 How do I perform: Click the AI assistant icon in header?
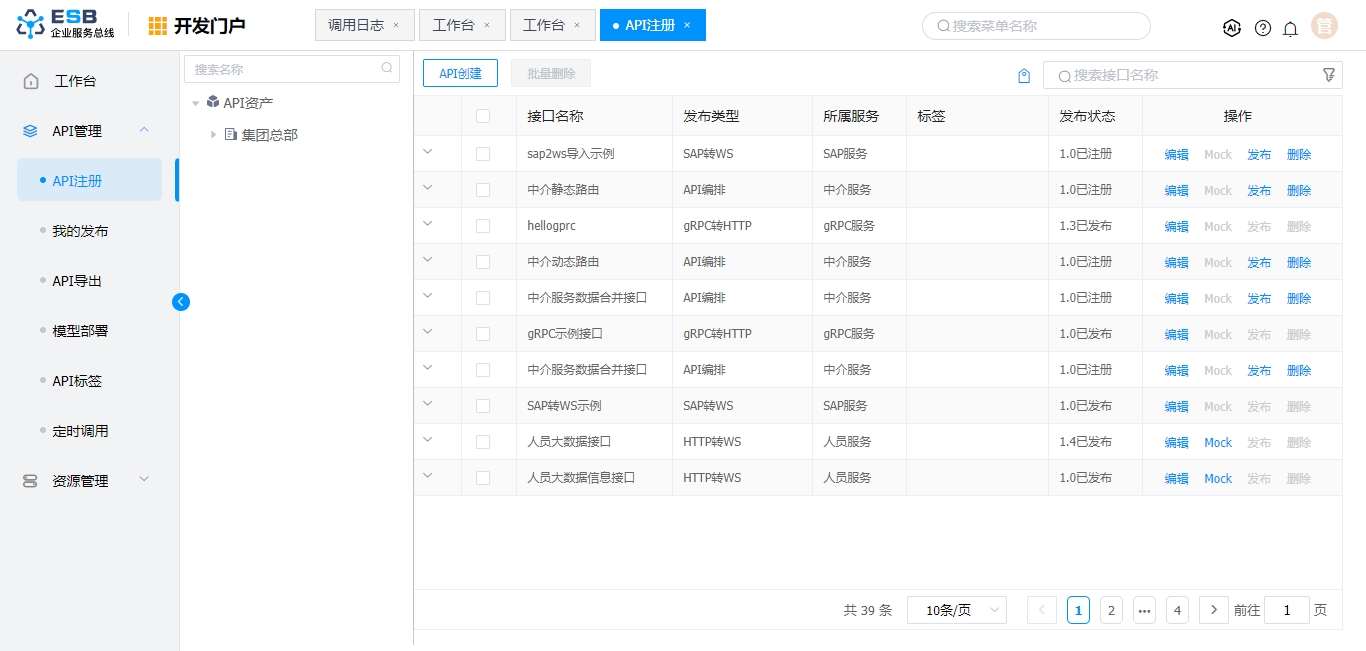[x=1232, y=28]
